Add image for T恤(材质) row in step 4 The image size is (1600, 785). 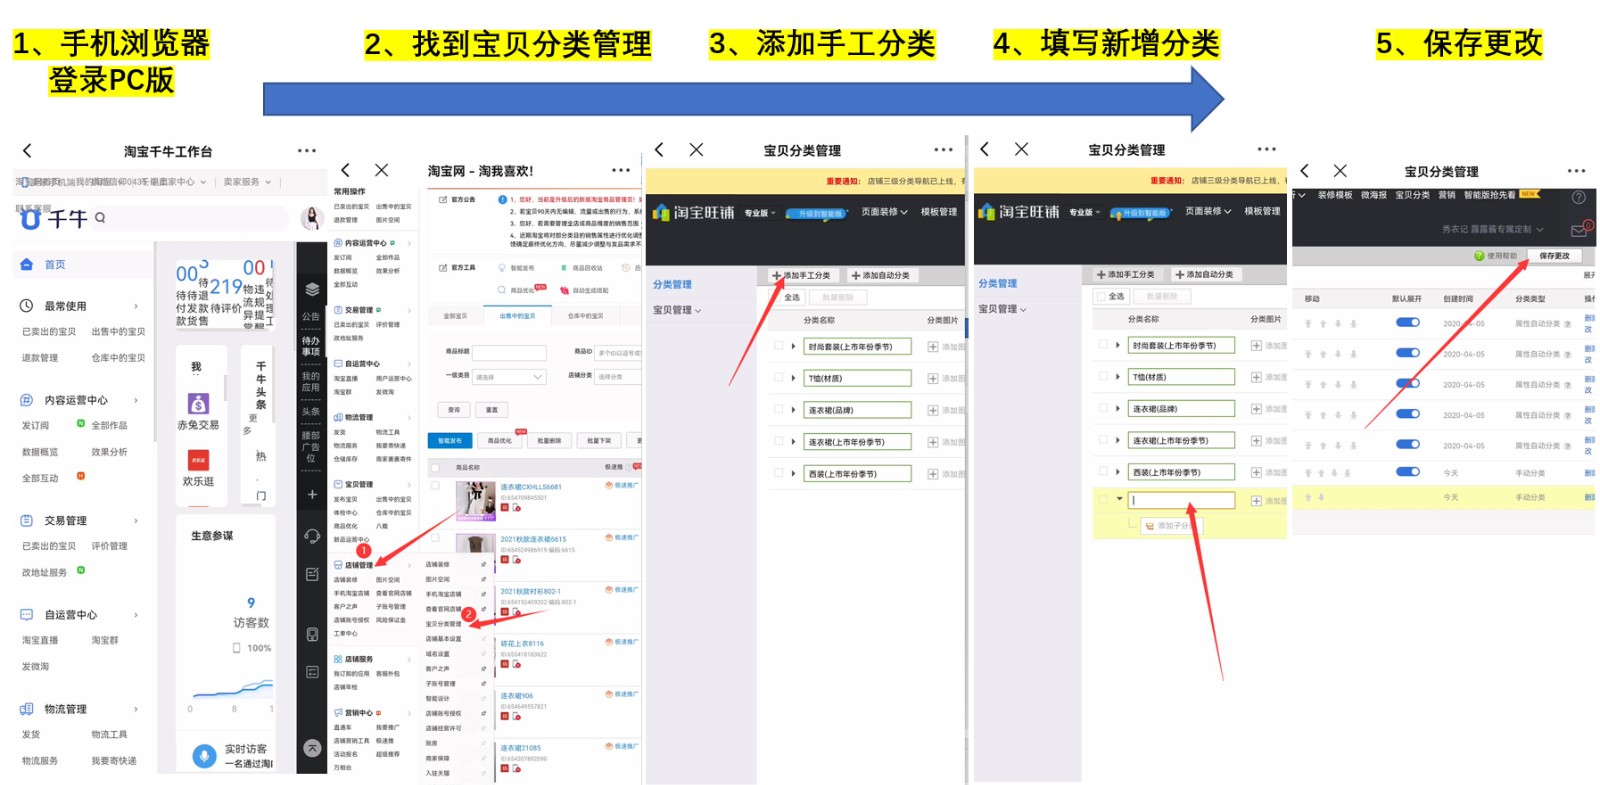tap(1257, 377)
